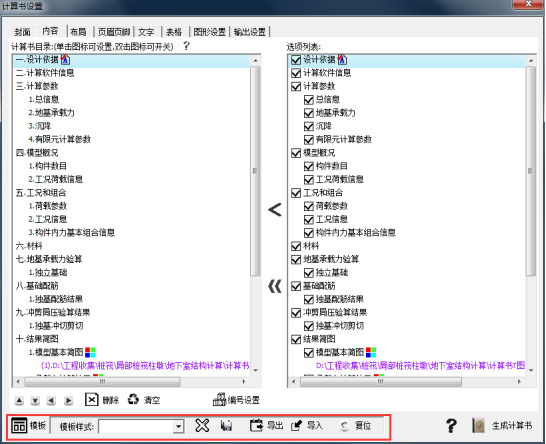Click the save template floppy icon
546x444 pixels.
226,426
